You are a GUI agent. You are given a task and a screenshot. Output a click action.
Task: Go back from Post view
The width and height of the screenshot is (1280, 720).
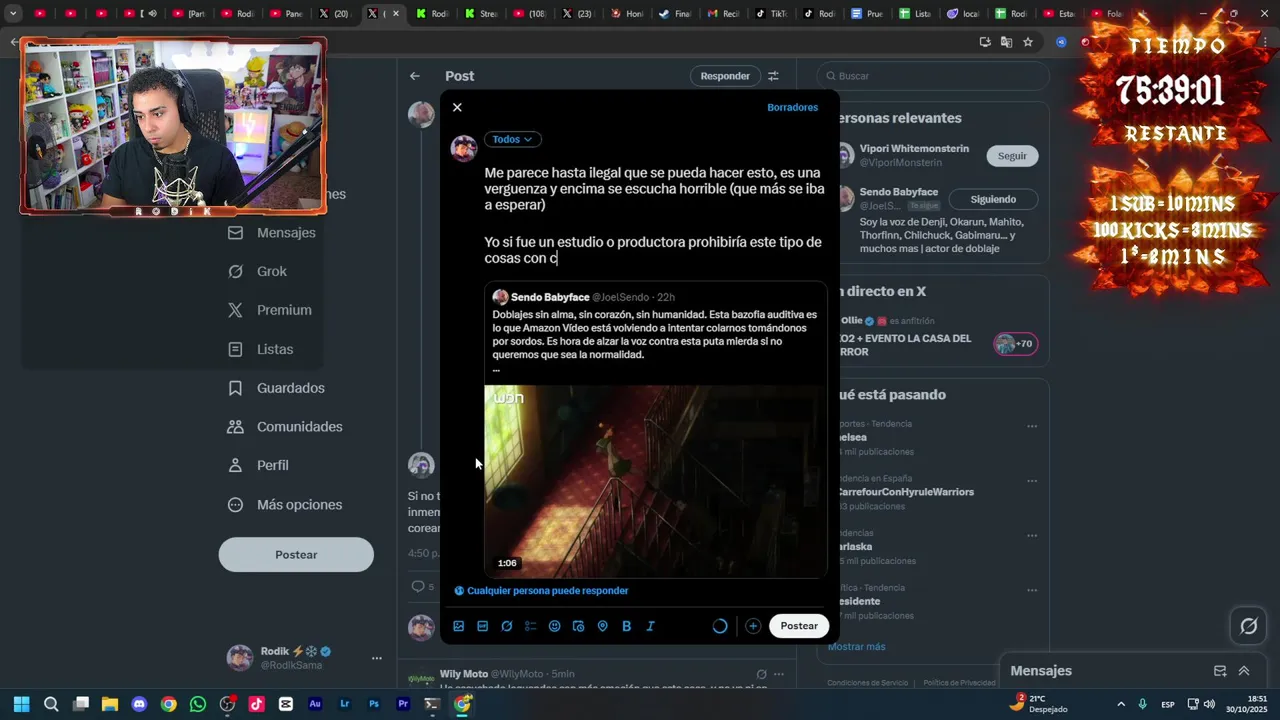pyautogui.click(x=415, y=76)
